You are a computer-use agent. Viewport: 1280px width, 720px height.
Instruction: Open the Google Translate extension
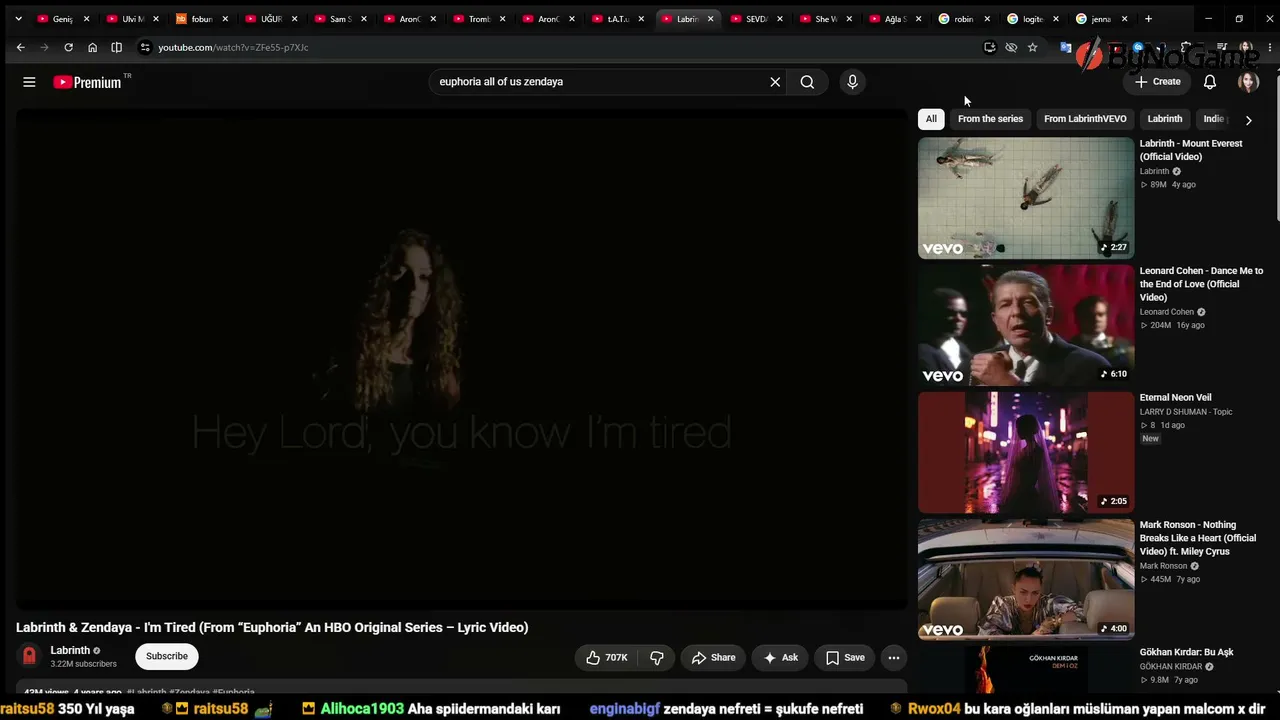pyautogui.click(x=1066, y=47)
